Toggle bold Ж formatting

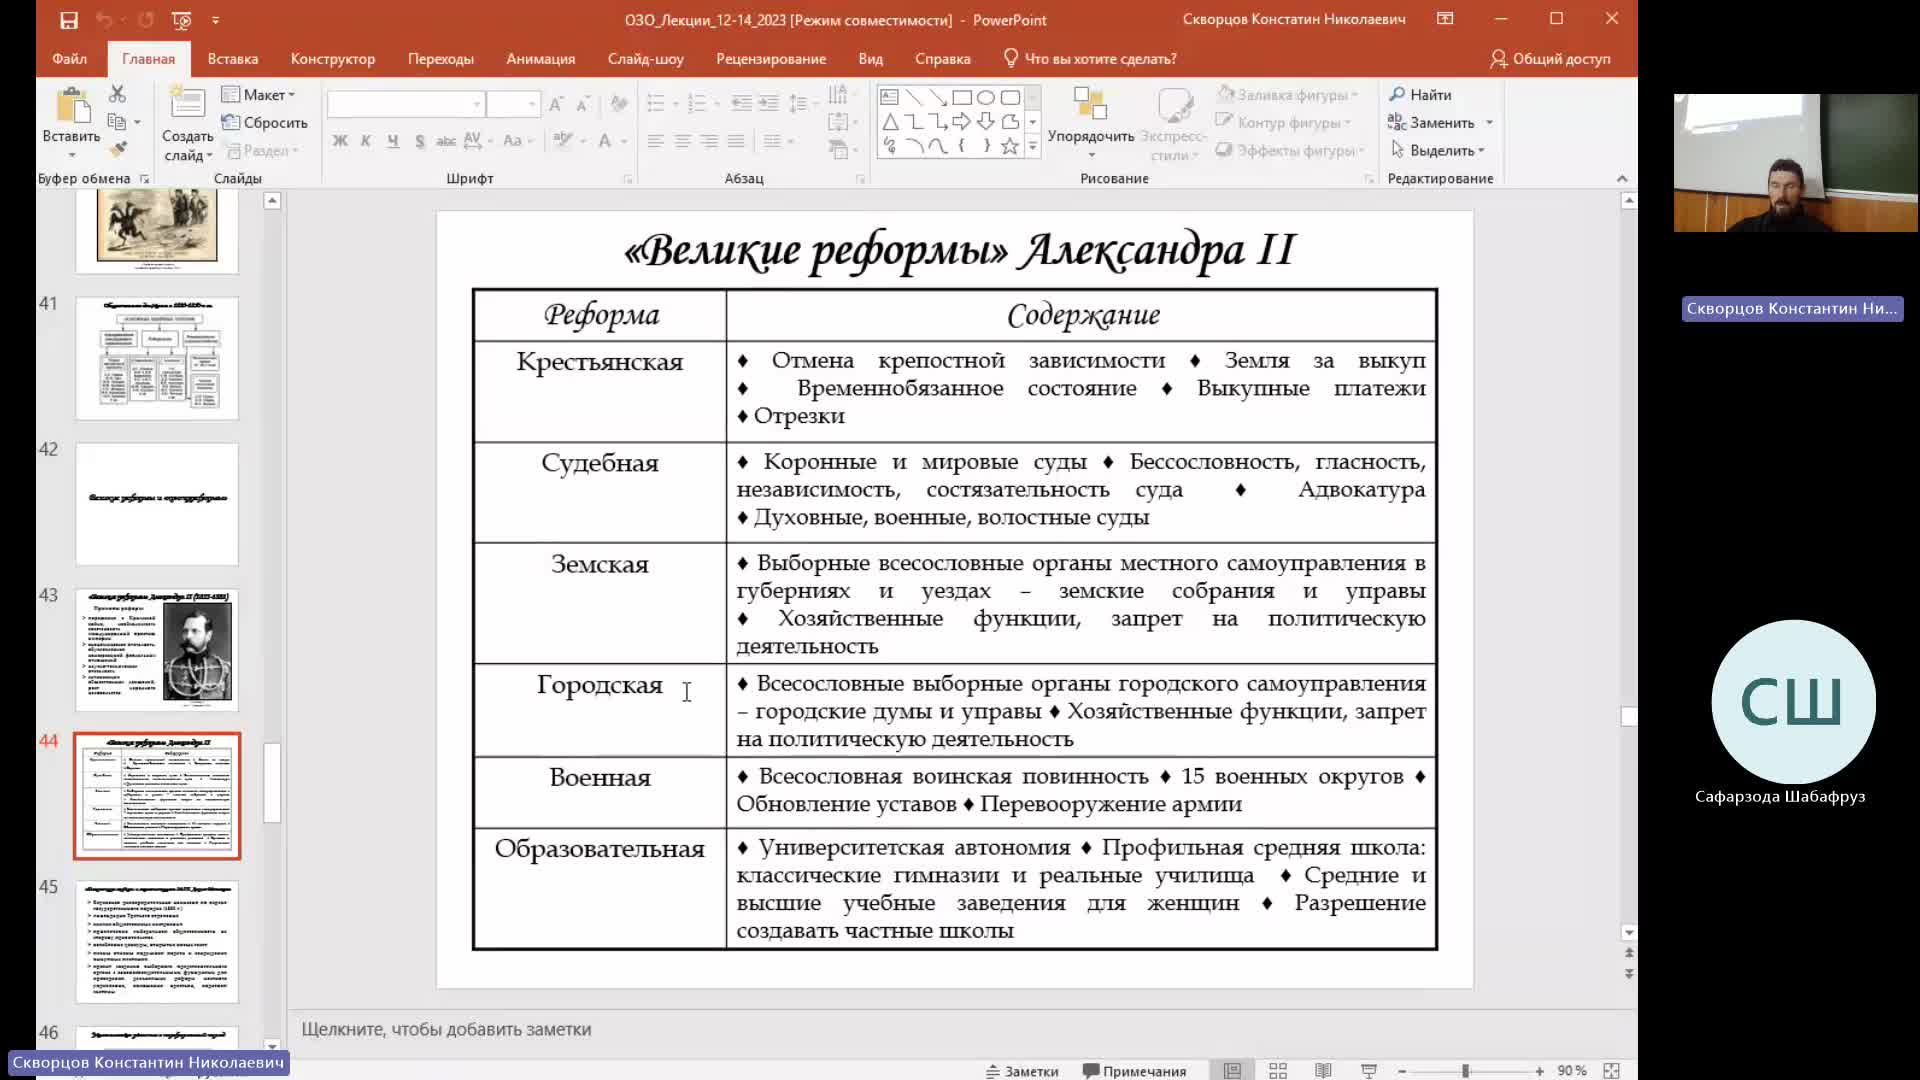tap(340, 141)
